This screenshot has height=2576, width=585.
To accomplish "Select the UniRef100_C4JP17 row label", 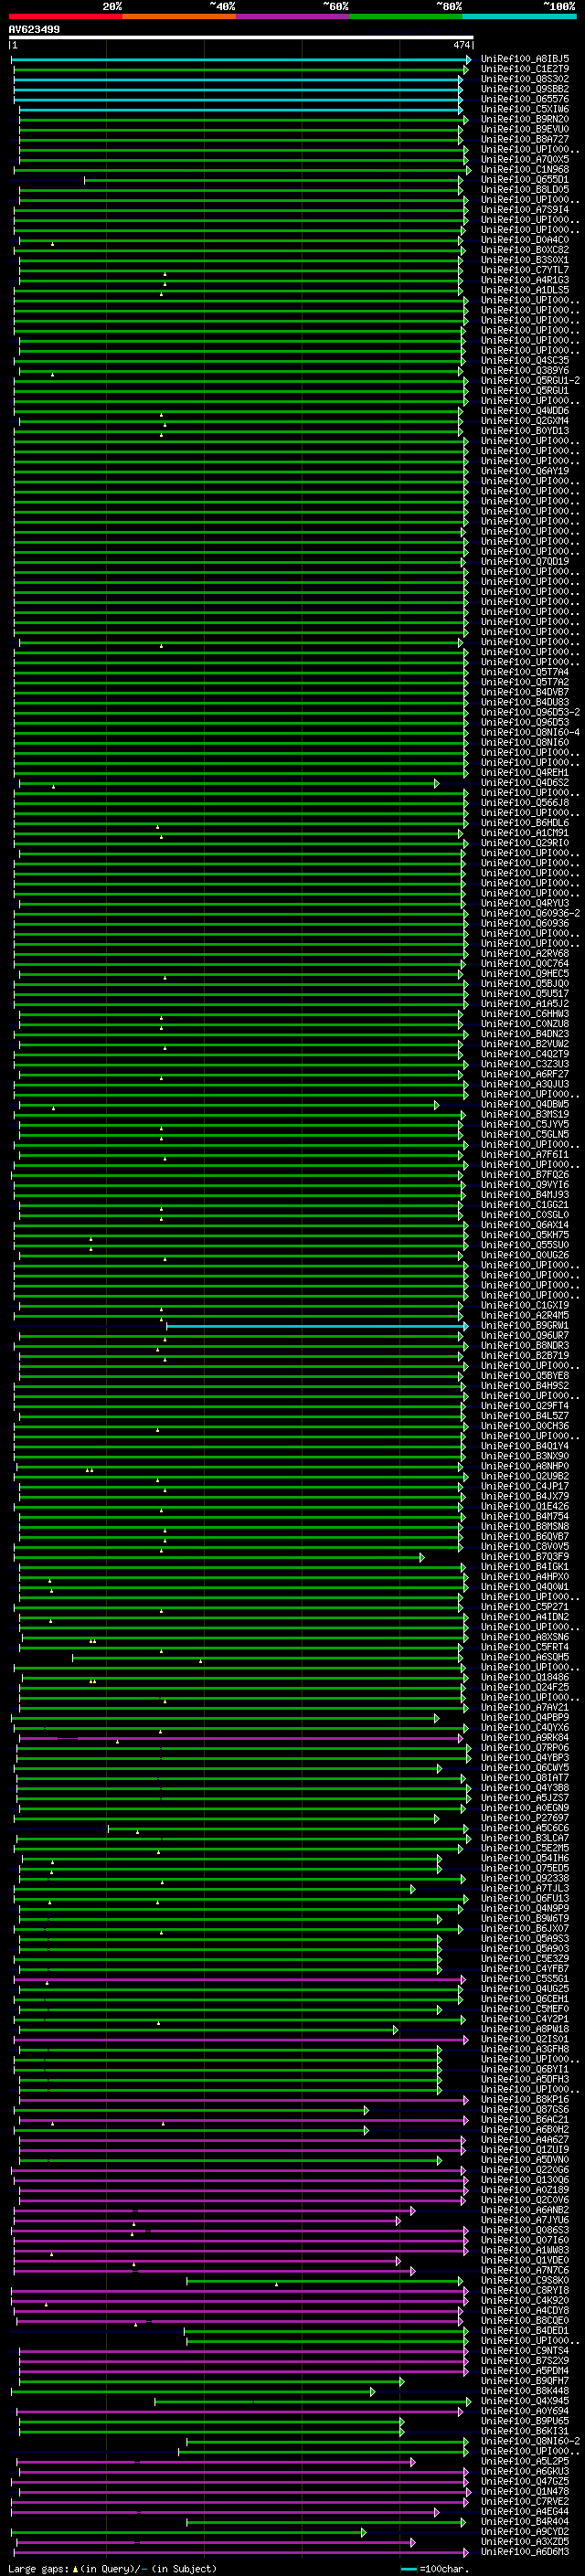I will tap(525, 1486).
